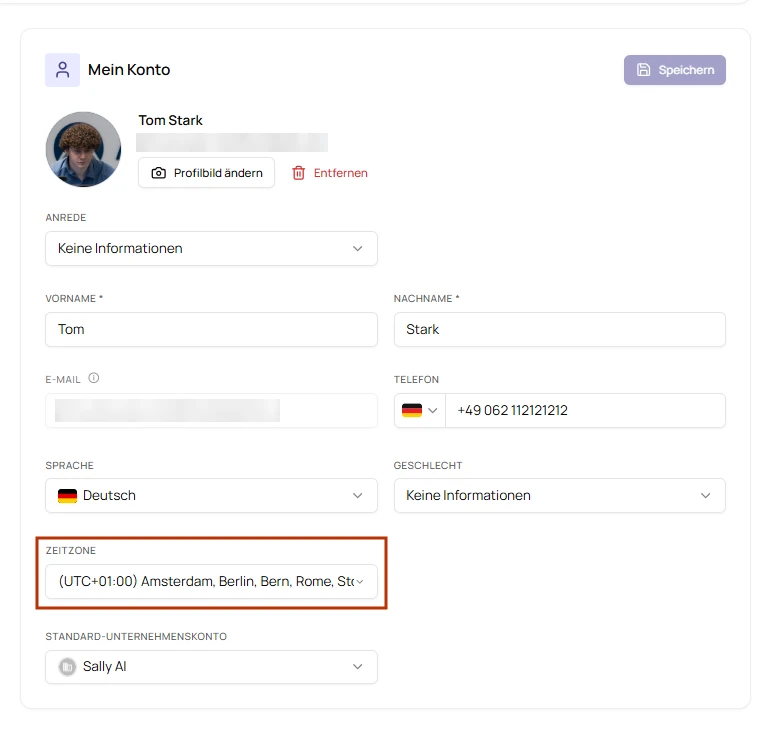Click the VORNAME label
Viewport: 769px width, 730px height.
74,298
